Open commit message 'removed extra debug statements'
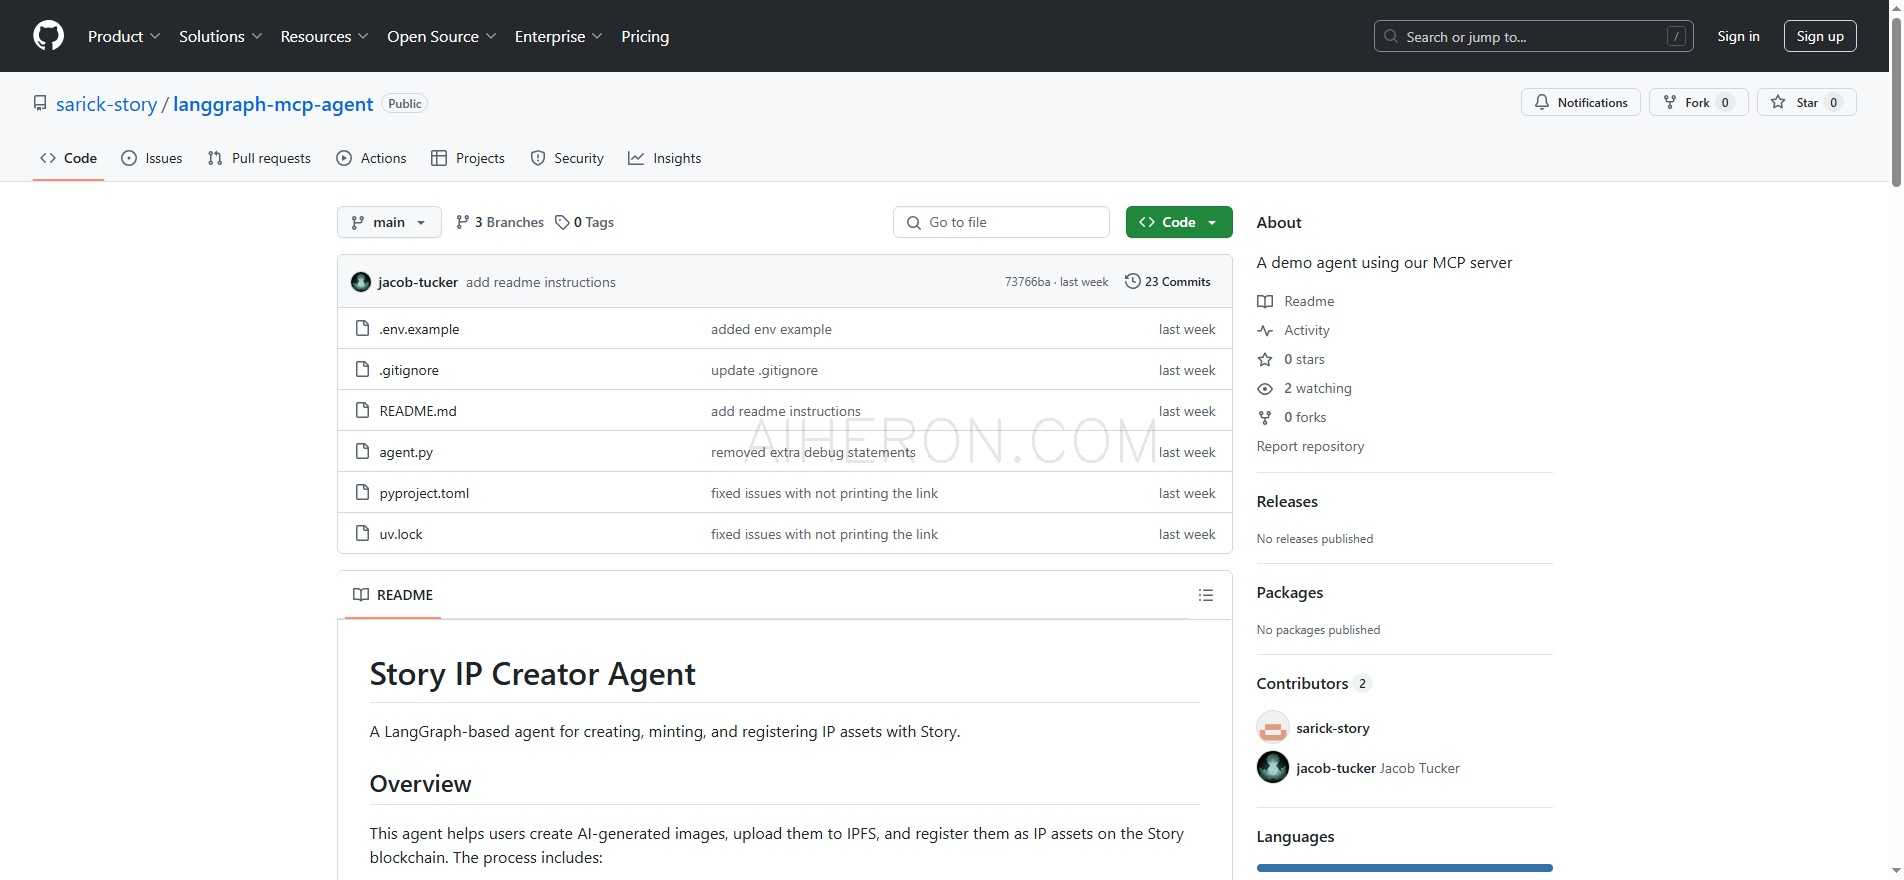 point(813,452)
